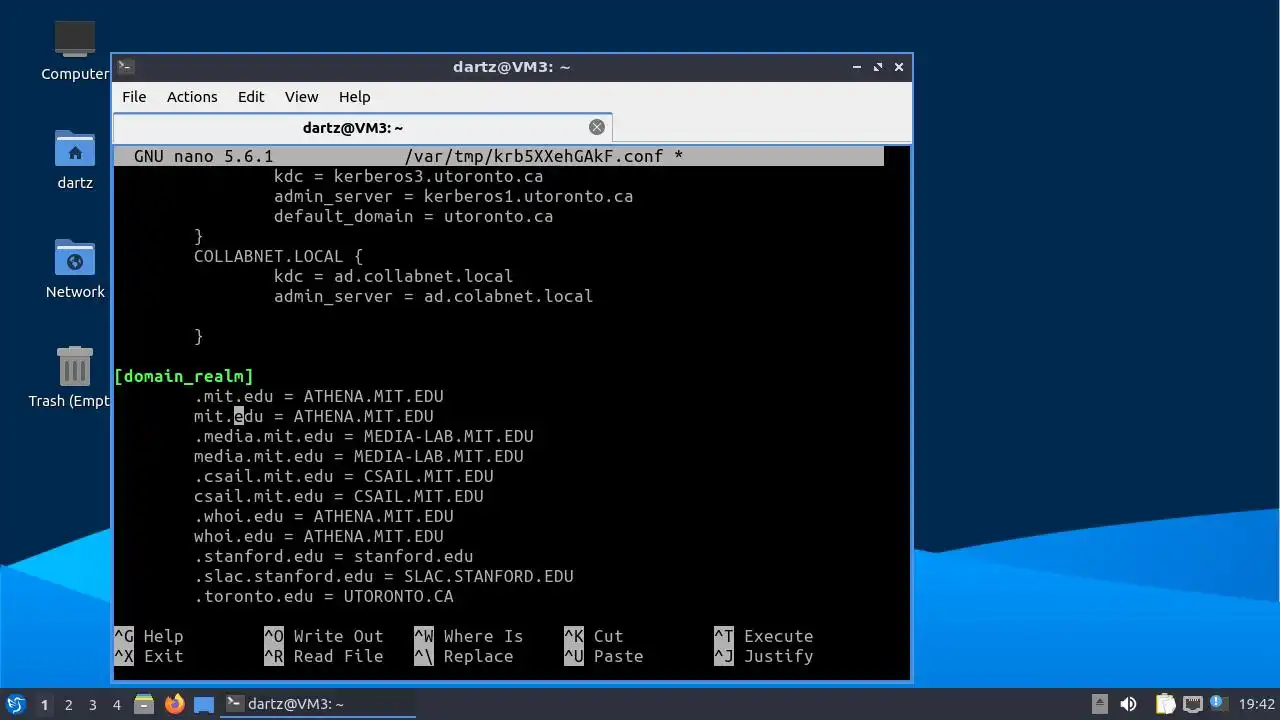Click the nano '^X Exit' shortcut label
Screen dimensions: 1280x720
point(149,656)
